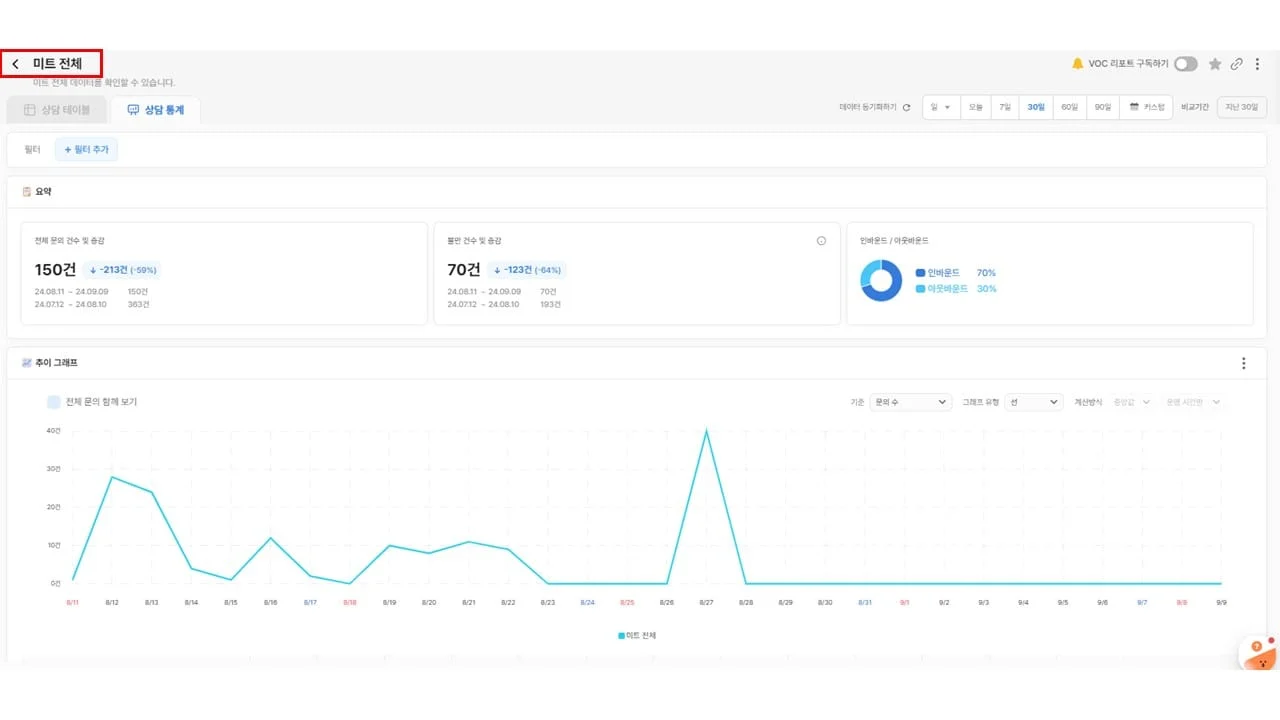The image size is (1280, 720).
Task: Click the orange chat help icon
Action: (1259, 655)
